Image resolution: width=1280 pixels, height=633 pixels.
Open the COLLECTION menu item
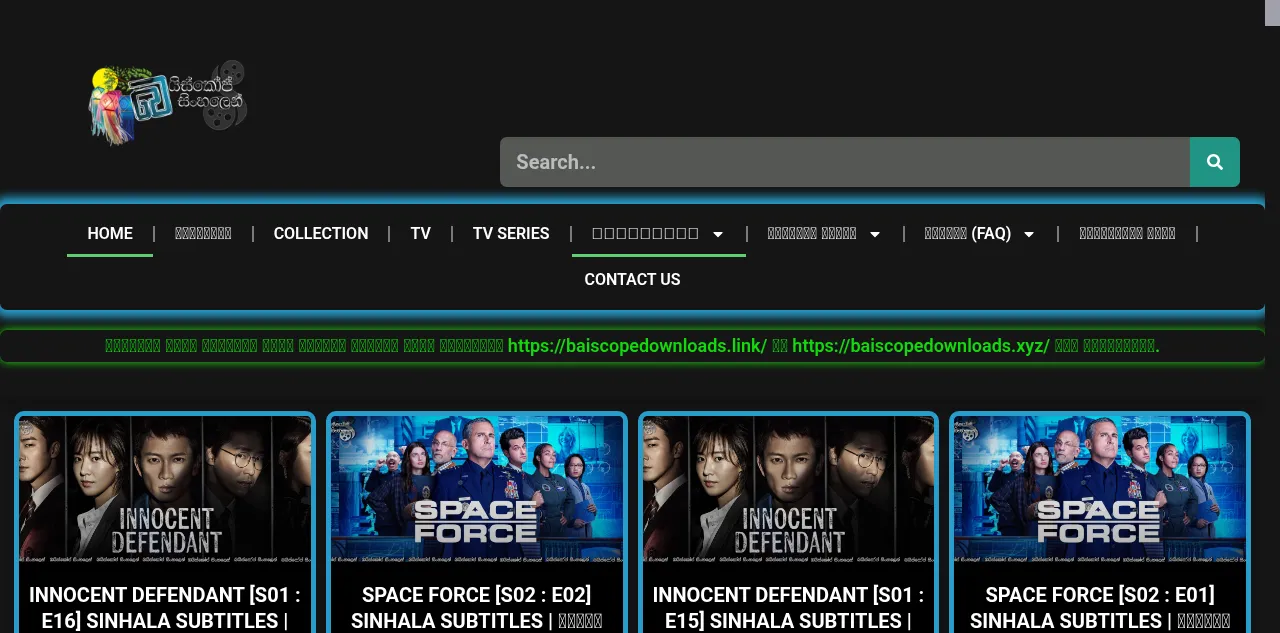pyautogui.click(x=321, y=233)
